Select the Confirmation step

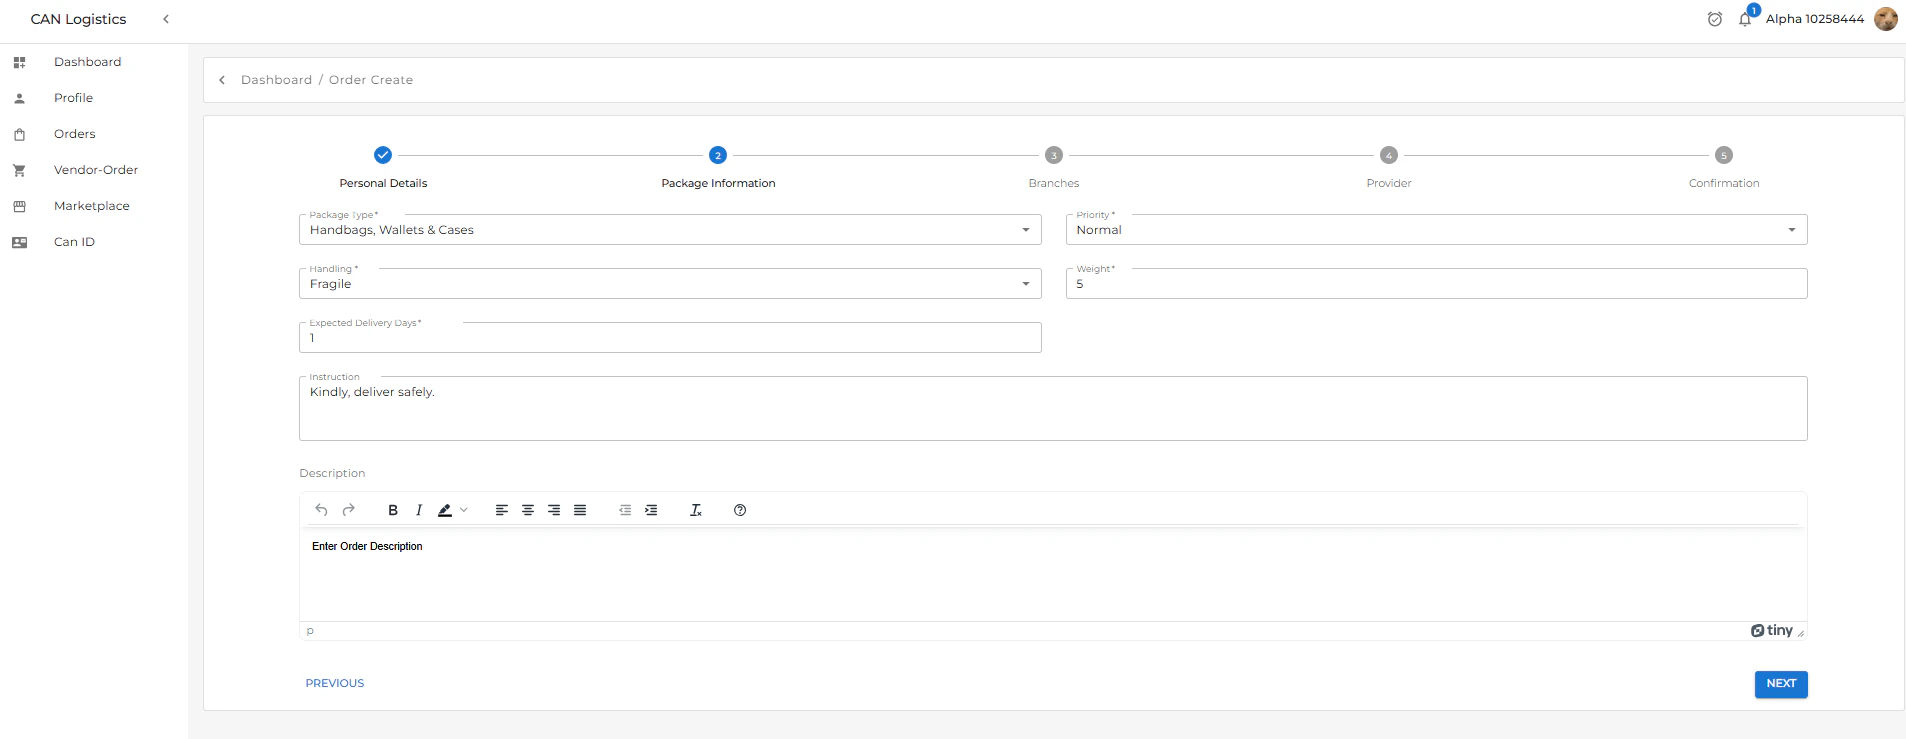pyautogui.click(x=1724, y=167)
